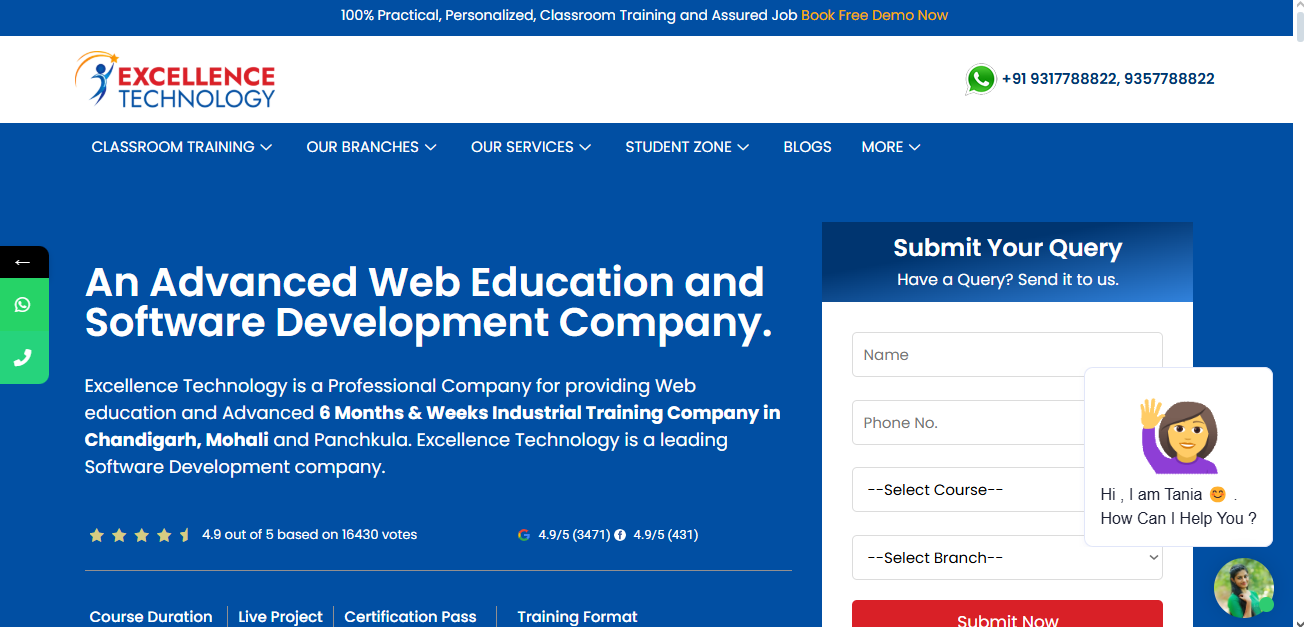This screenshot has height=627, width=1307.
Task: Click the WhatsApp icon beside phone numbers
Action: pyautogui.click(x=981, y=79)
